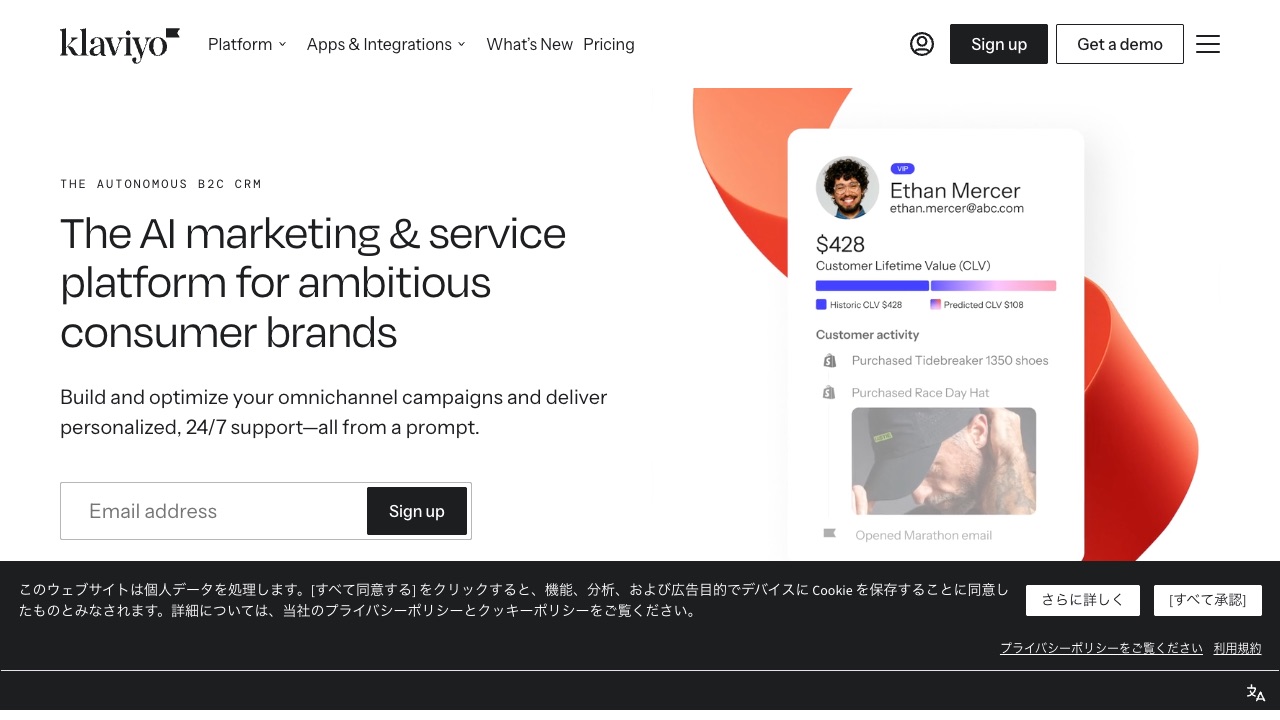Accept all cookies with [すべて承認] button
This screenshot has width=1280, height=720.
click(x=1208, y=600)
